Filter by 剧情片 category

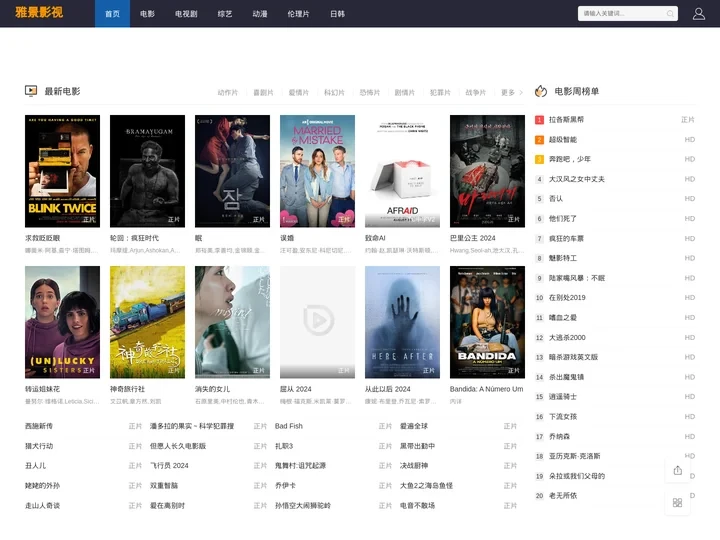[x=405, y=93]
